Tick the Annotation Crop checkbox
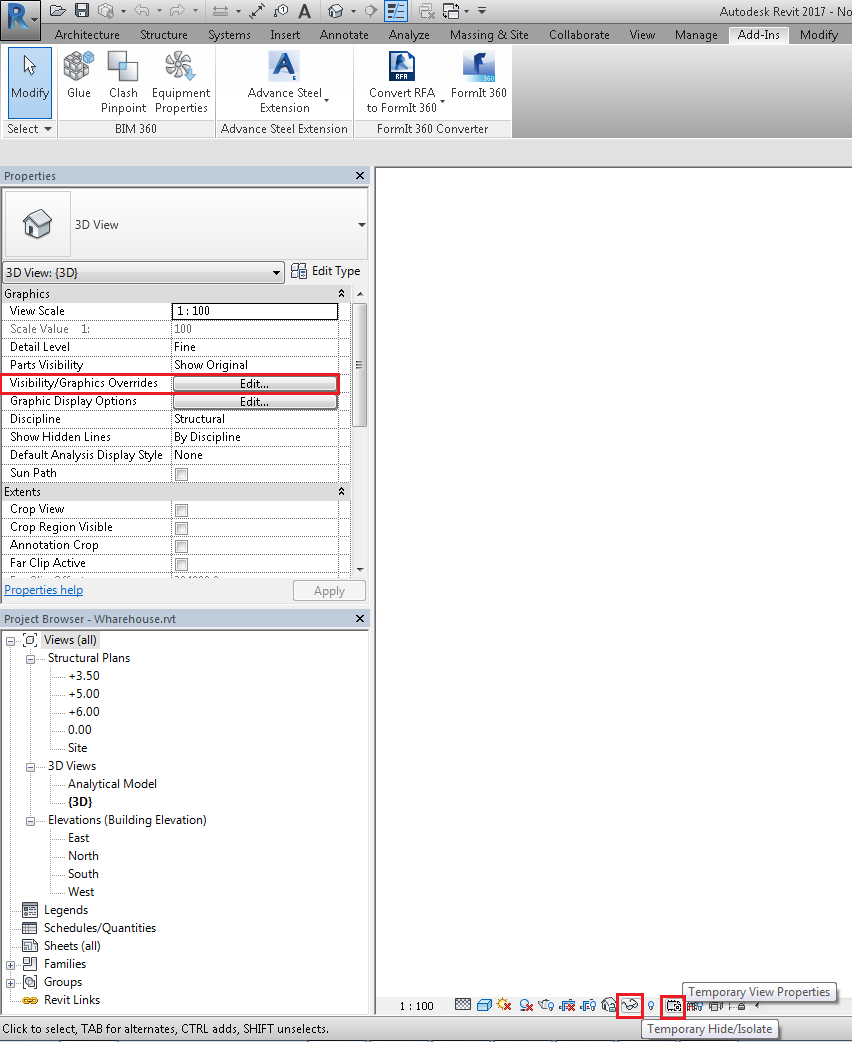852x1042 pixels. click(x=181, y=546)
